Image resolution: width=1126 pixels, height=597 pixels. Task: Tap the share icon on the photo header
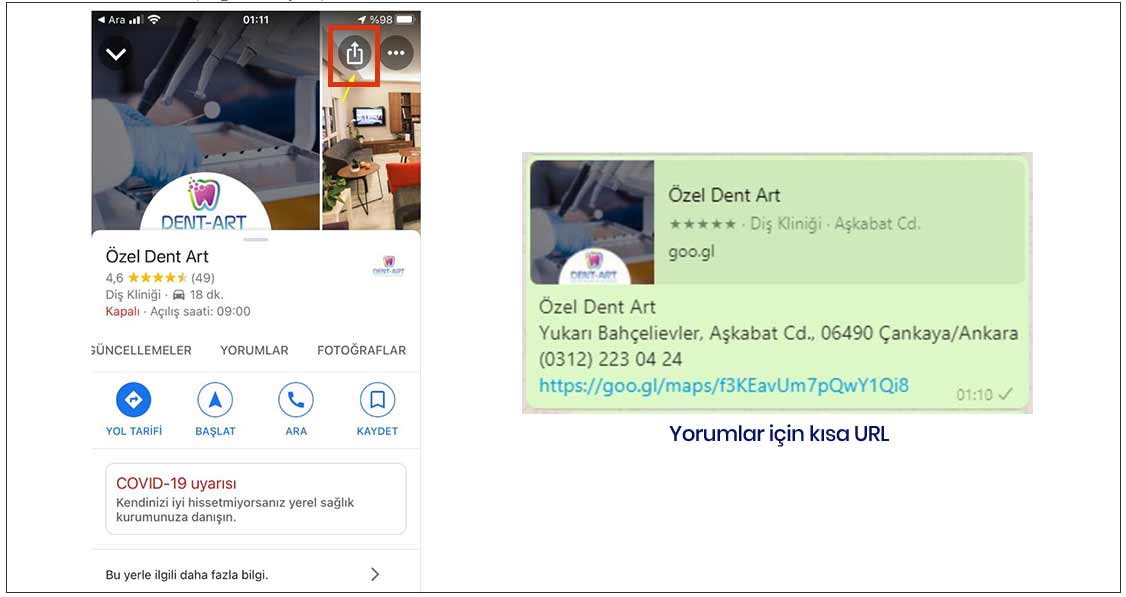354,53
